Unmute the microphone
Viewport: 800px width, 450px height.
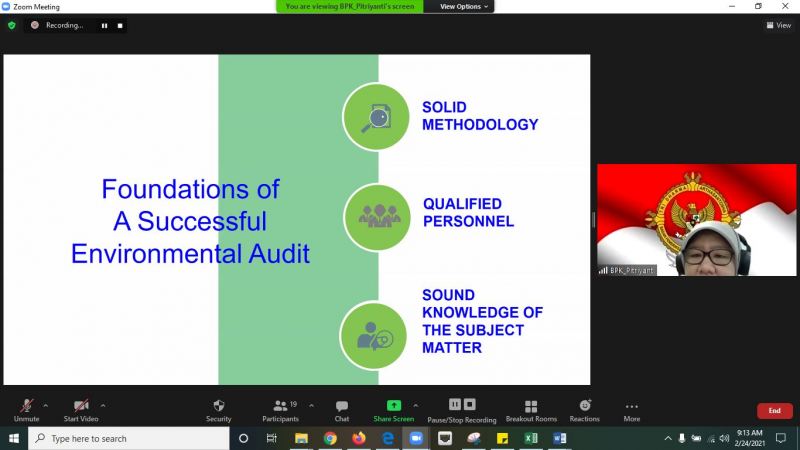[27, 410]
